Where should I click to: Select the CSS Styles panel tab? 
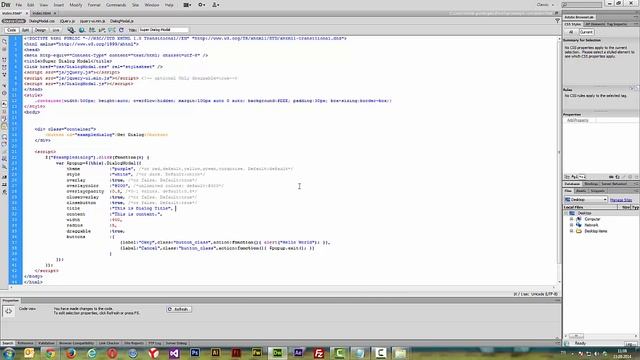(x=573, y=24)
